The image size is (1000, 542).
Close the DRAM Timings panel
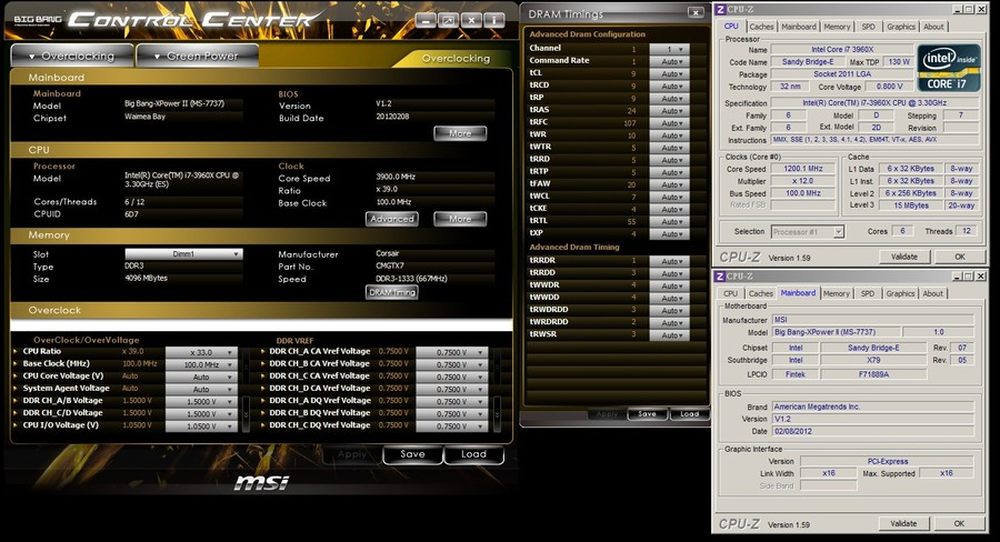coord(695,13)
